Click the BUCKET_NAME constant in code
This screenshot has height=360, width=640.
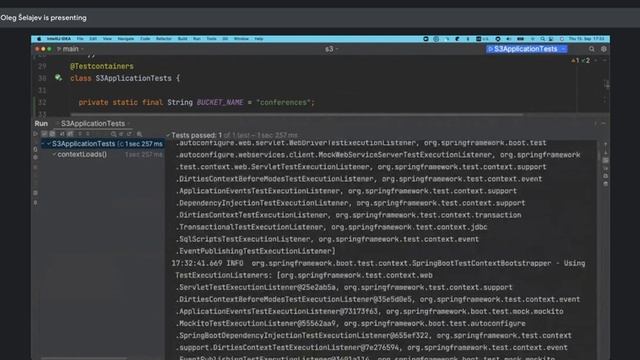[220, 102]
